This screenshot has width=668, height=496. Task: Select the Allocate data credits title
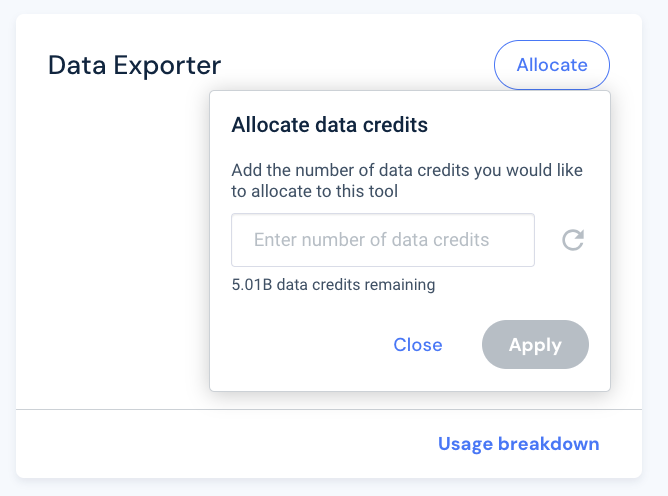click(329, 125)
